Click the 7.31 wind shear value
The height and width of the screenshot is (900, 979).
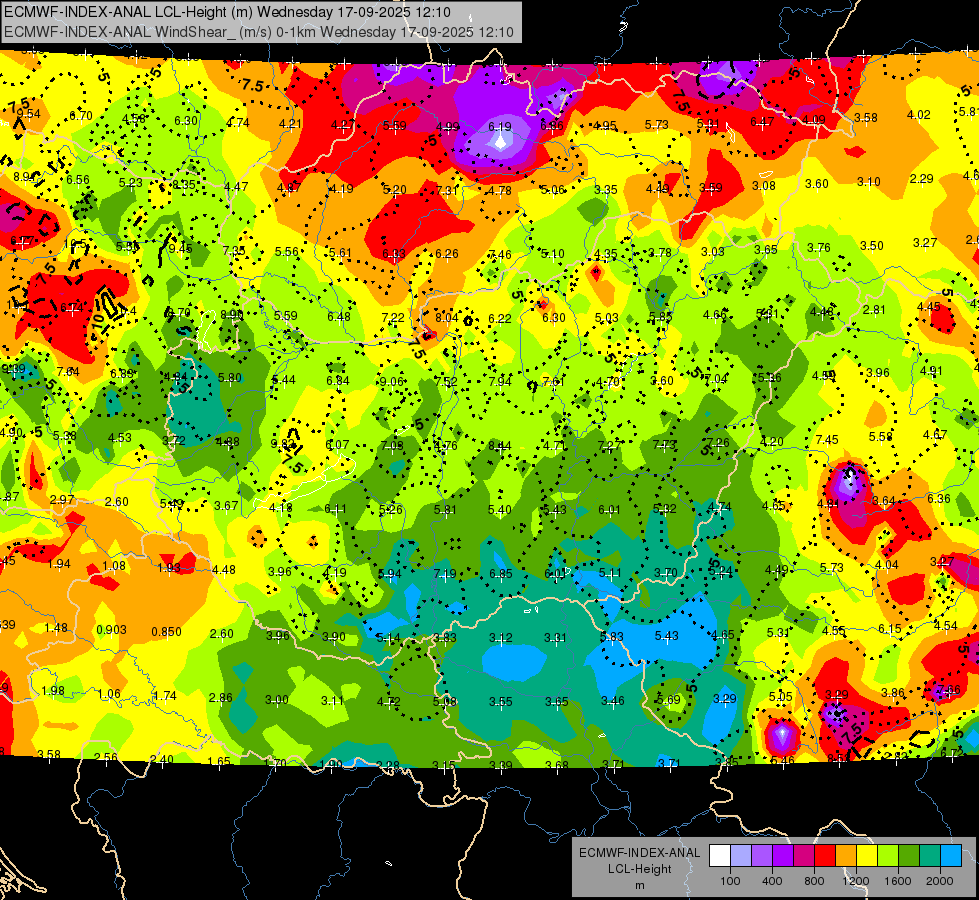[447, 190]
